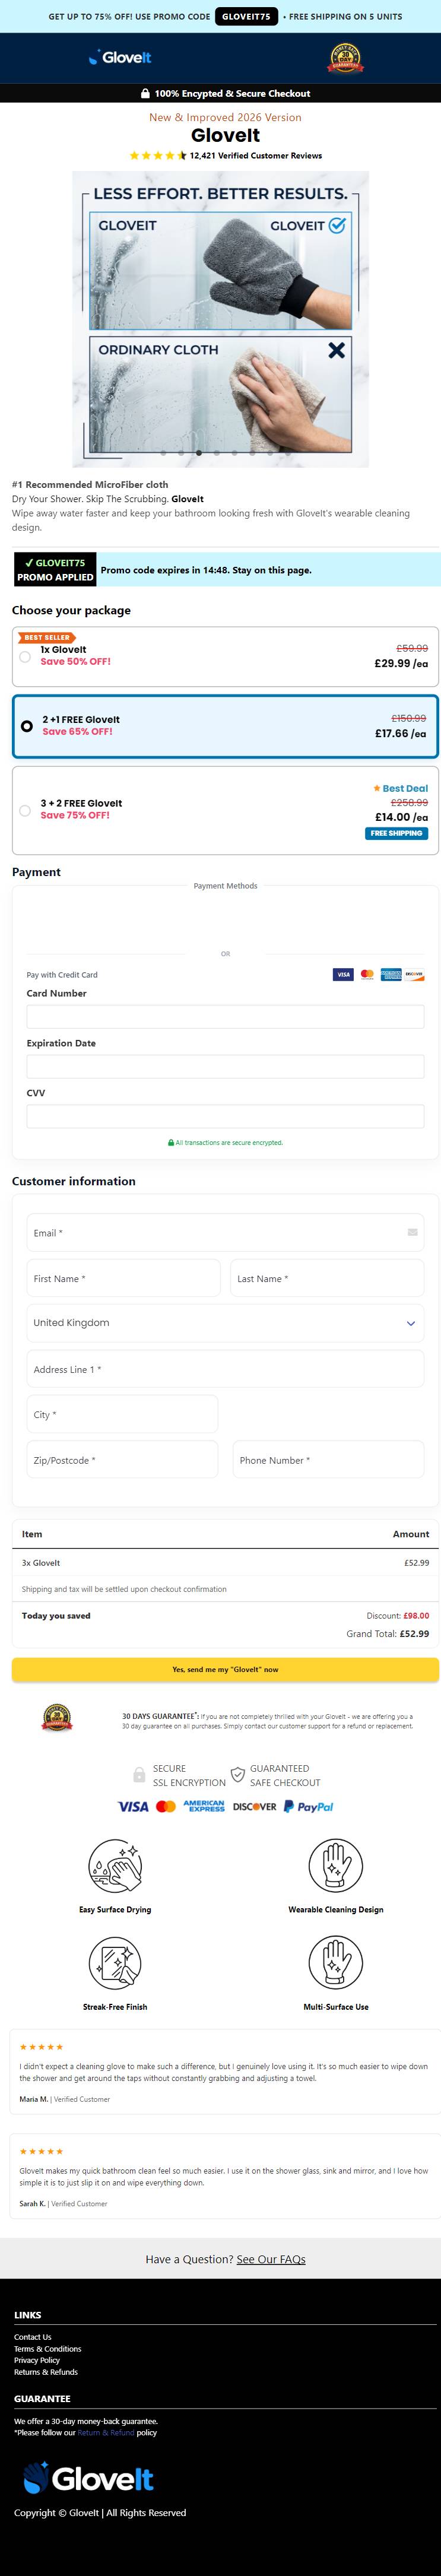
Task: Click the GloveIt logo in footer
Action: 88,2478
